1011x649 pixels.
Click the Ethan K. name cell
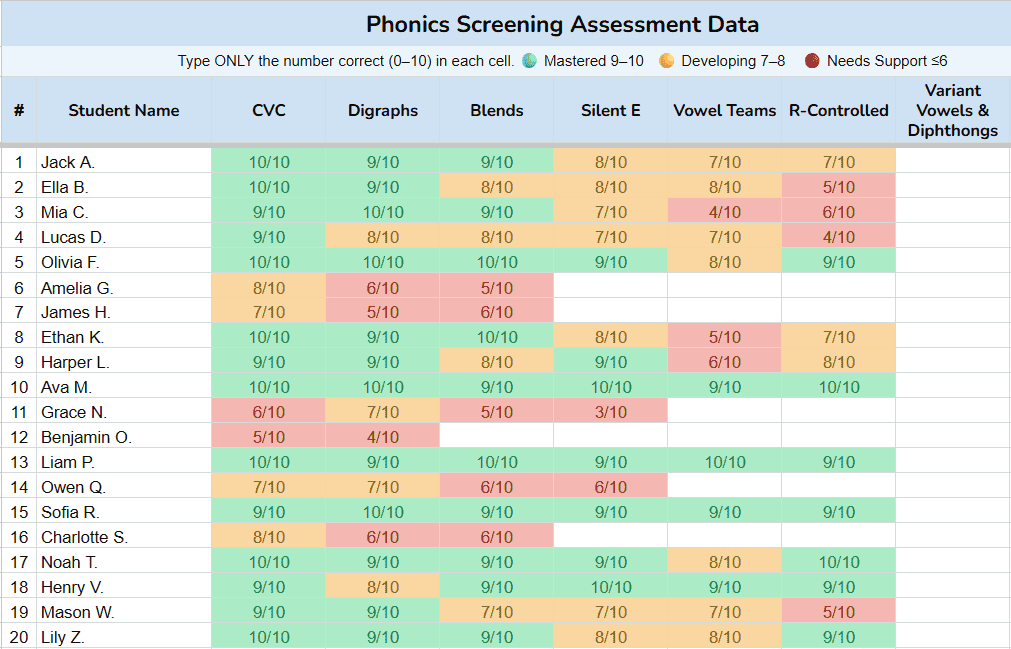coord(124,337)
